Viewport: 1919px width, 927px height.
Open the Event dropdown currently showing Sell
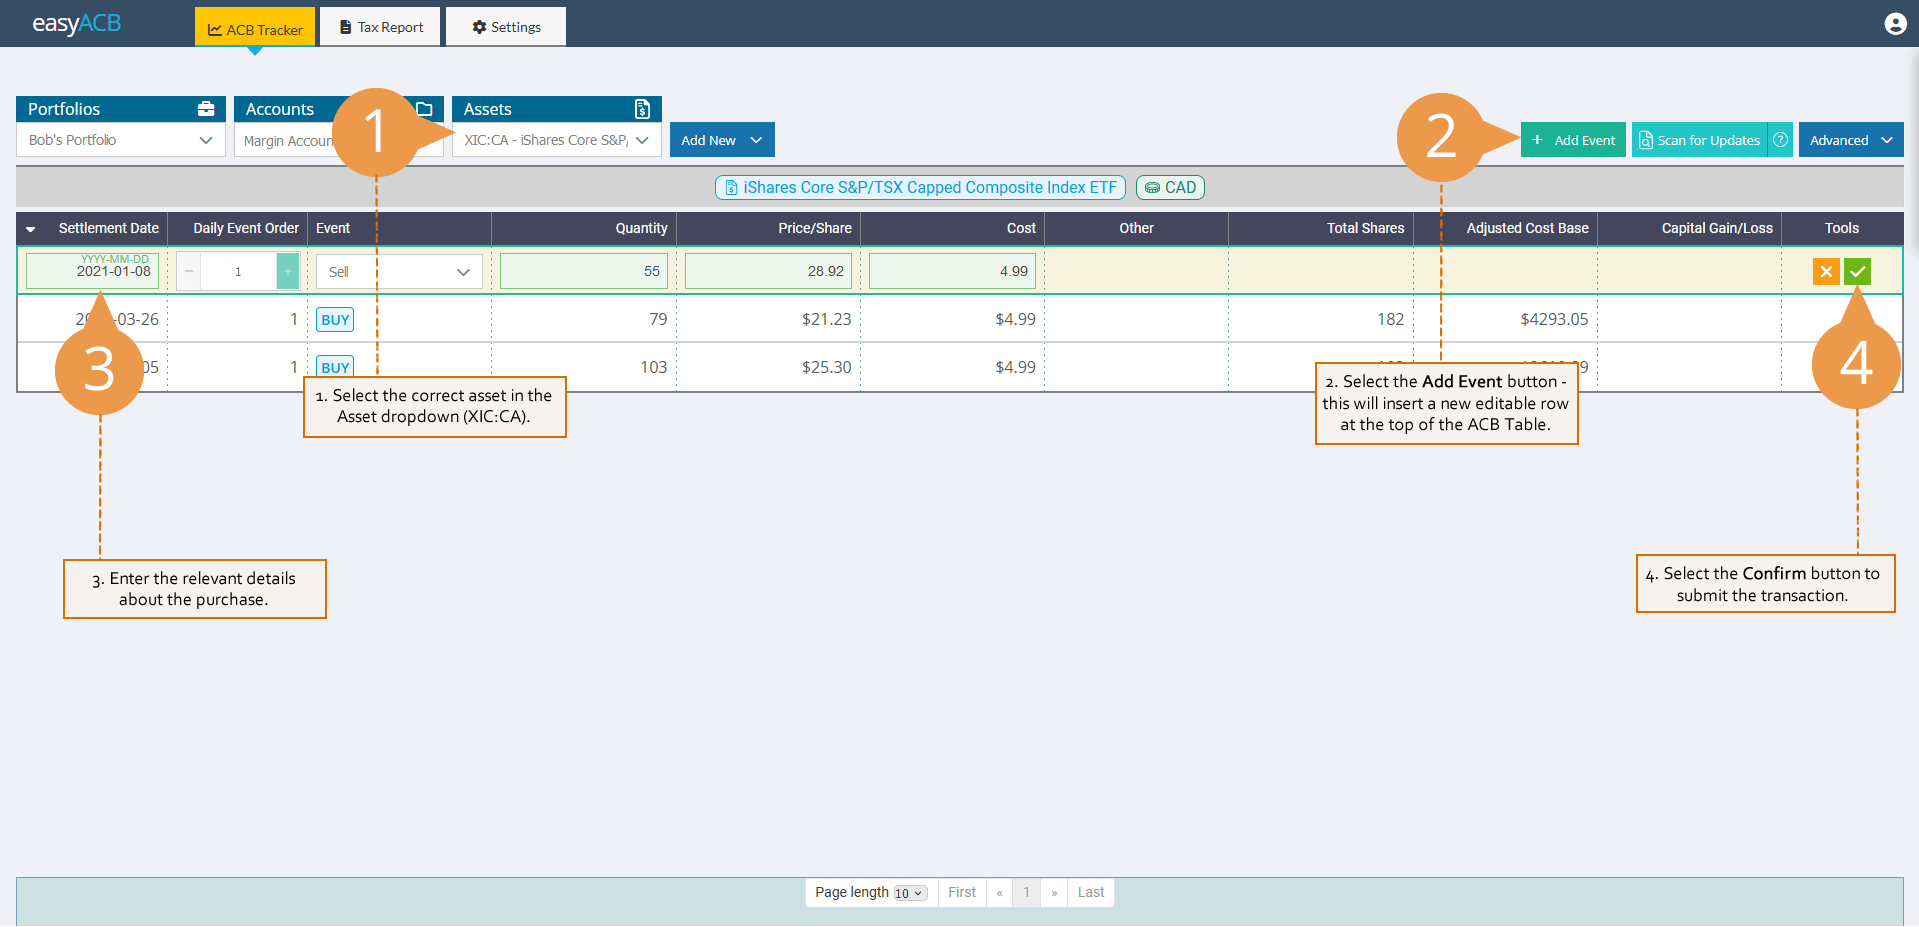pyautogui.click(x=398, y=271)
